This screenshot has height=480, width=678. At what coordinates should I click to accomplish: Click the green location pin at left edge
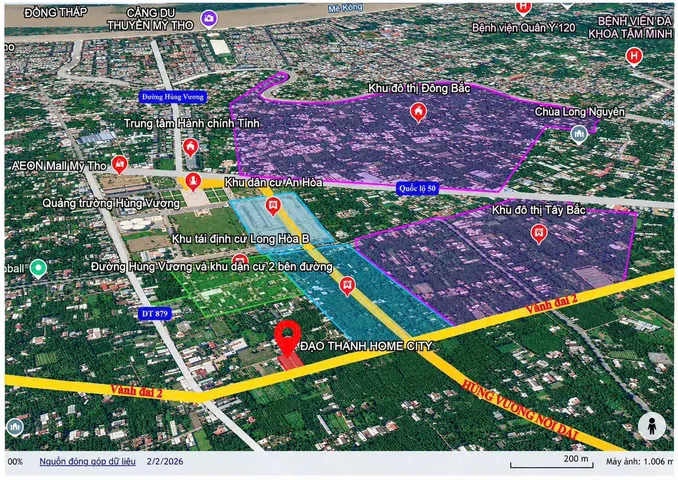point(38,269)
